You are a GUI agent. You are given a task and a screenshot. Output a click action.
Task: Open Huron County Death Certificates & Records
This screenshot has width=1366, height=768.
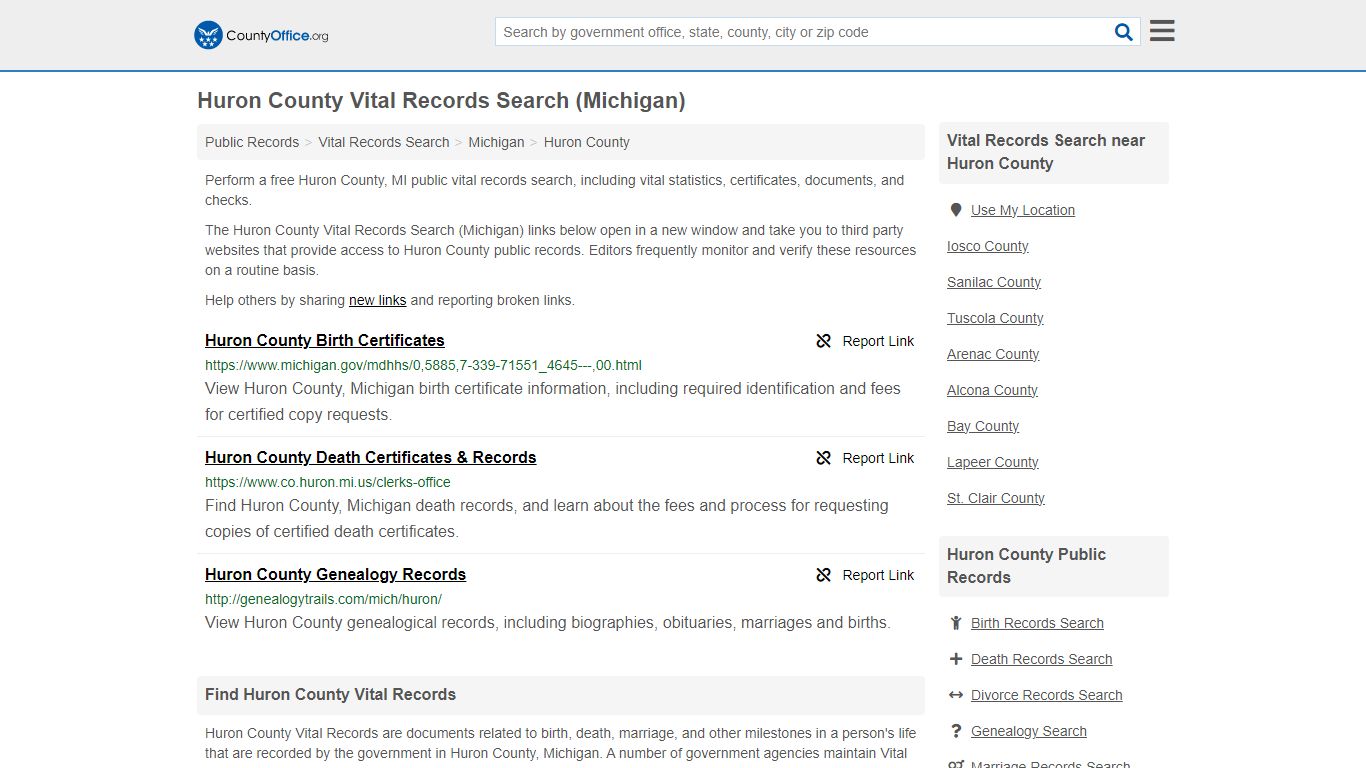click(371, 457)
